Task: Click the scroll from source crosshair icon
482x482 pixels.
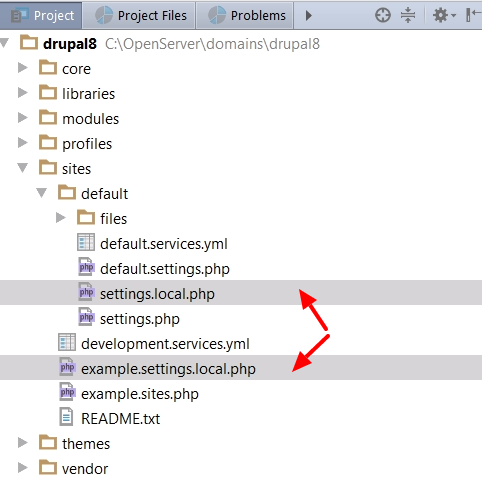Action: 383,15
